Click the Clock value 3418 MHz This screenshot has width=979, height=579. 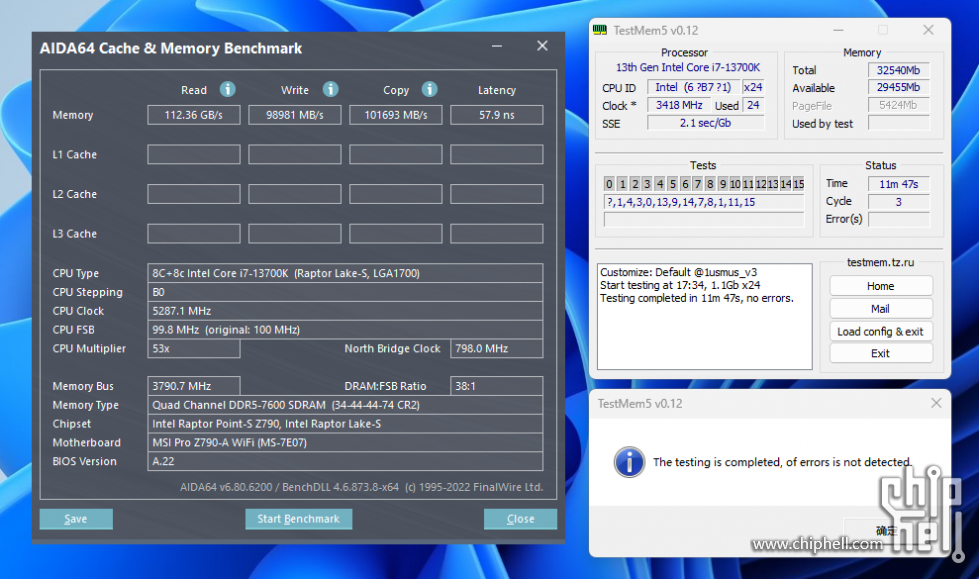click(x=679, y=105)
